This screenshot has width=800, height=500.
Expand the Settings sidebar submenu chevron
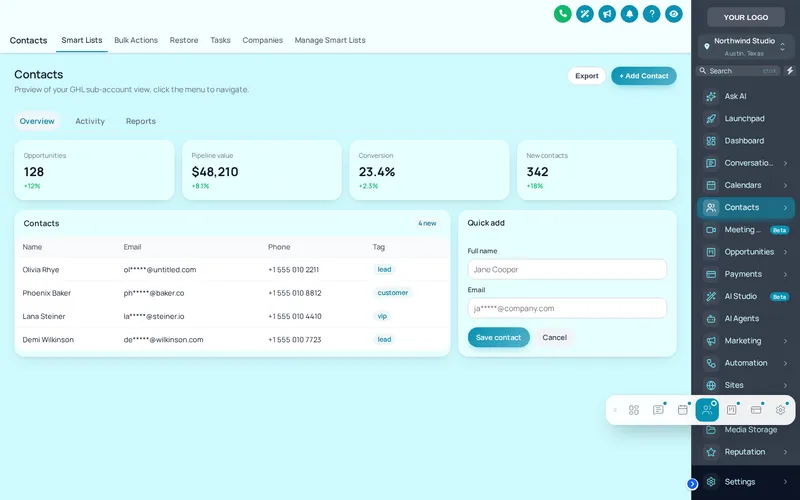click(x=785, y=482)
